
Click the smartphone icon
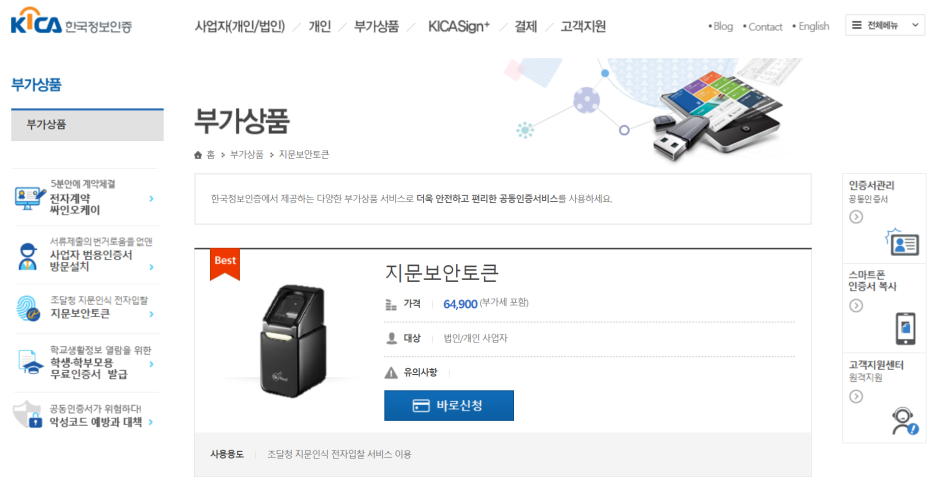coord(906,329)
